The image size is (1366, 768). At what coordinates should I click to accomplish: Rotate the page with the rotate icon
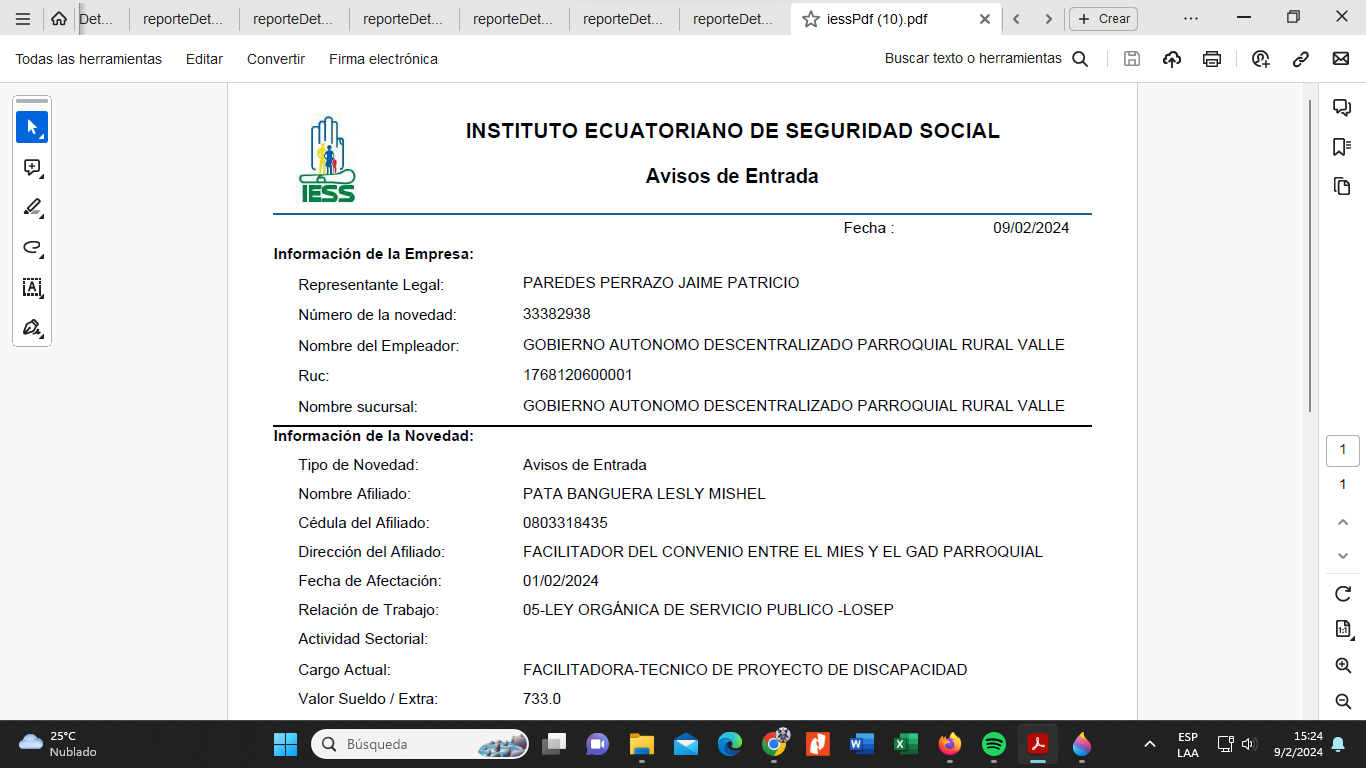point(1343,594)
